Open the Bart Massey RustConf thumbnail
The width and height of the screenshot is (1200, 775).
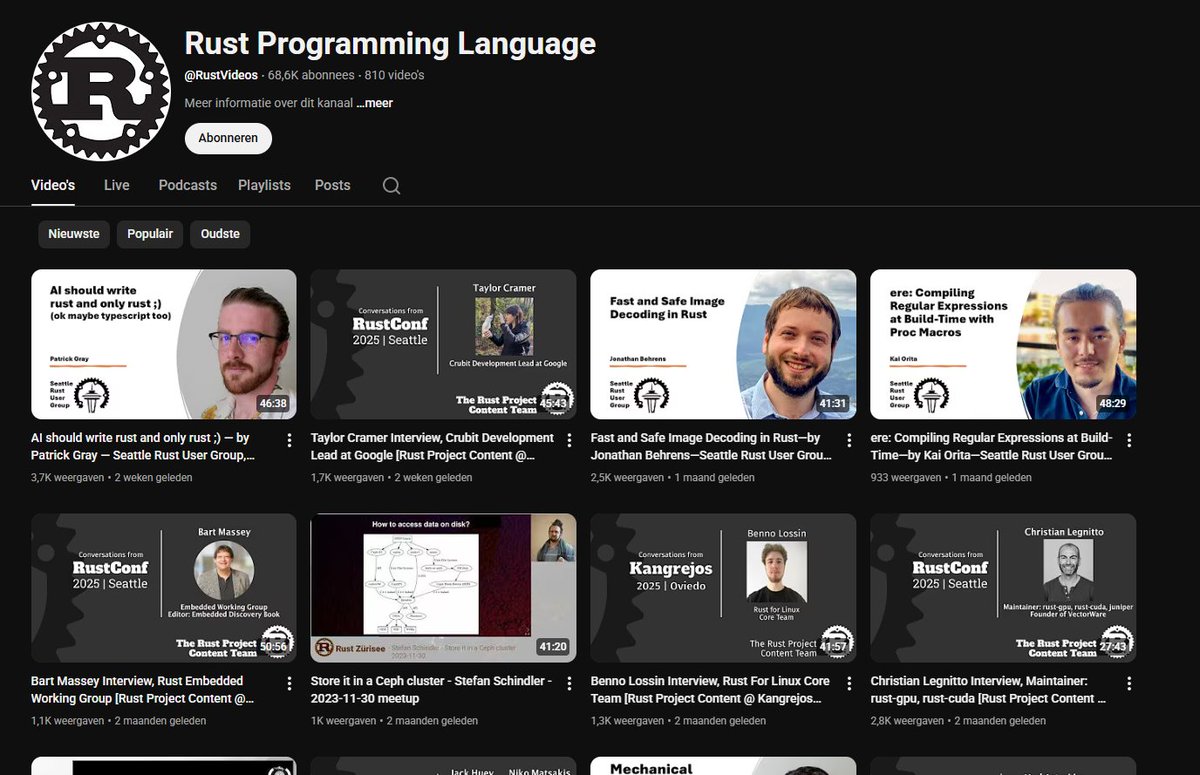point(164,588)
